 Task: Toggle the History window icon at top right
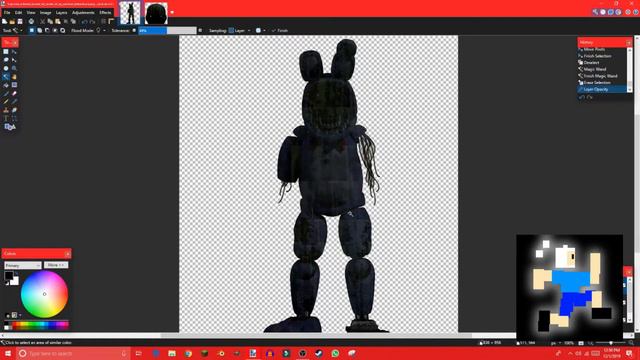[603, 12]
